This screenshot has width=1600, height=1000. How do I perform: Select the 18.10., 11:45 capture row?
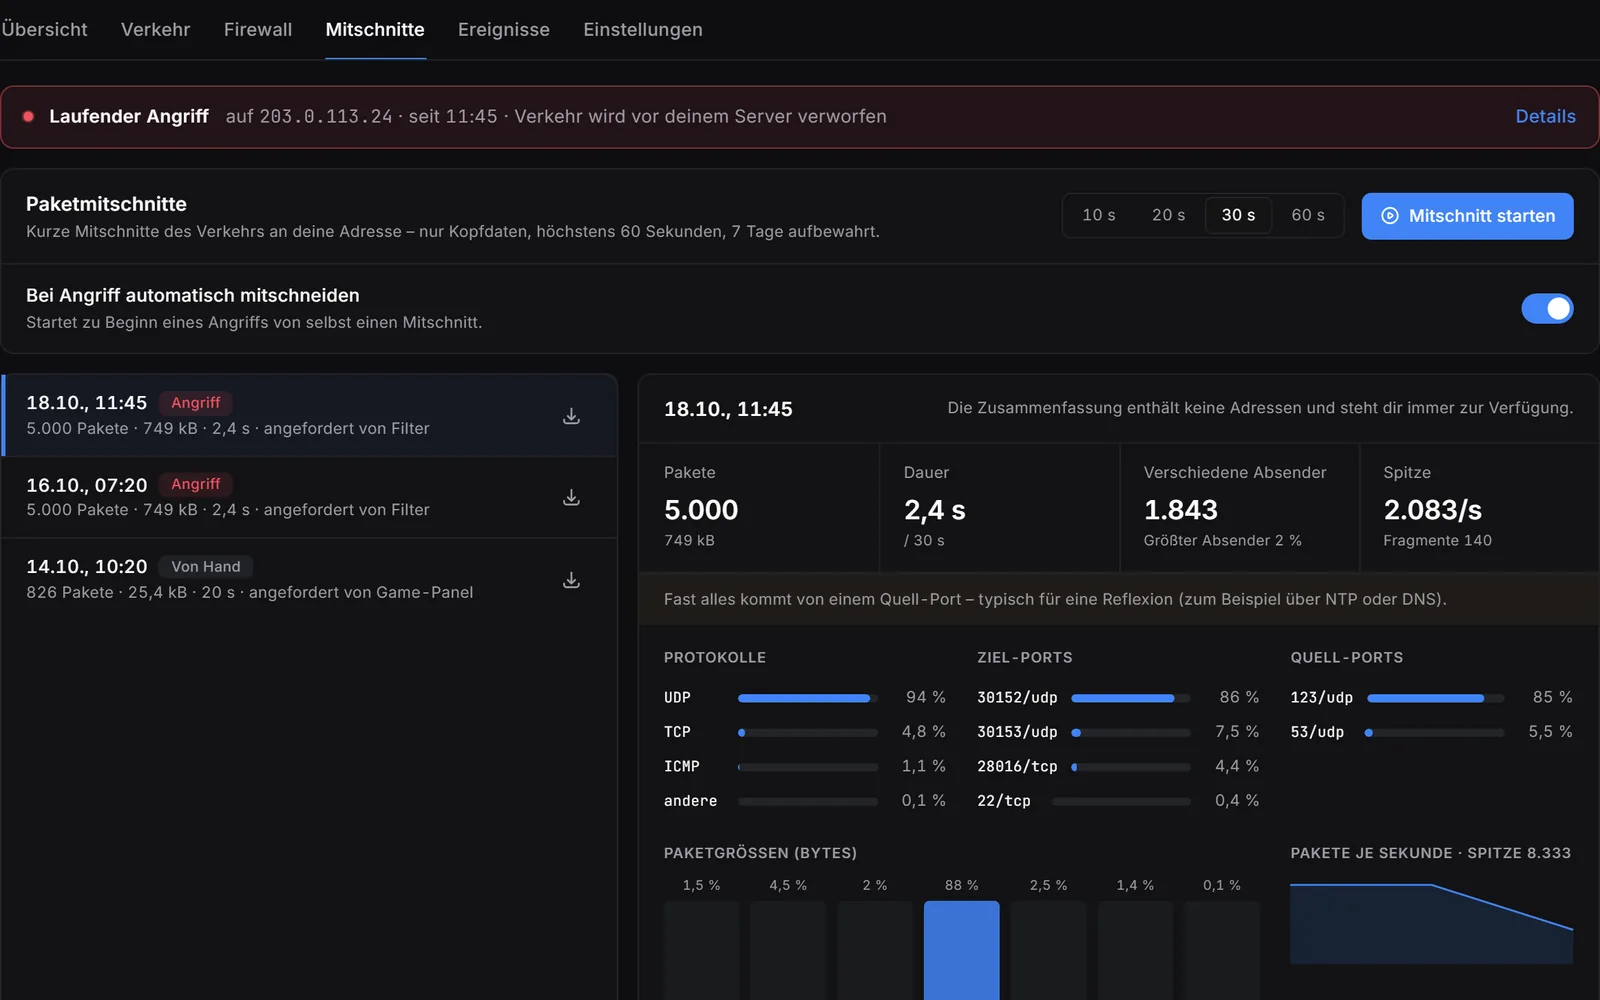(310, 415)
